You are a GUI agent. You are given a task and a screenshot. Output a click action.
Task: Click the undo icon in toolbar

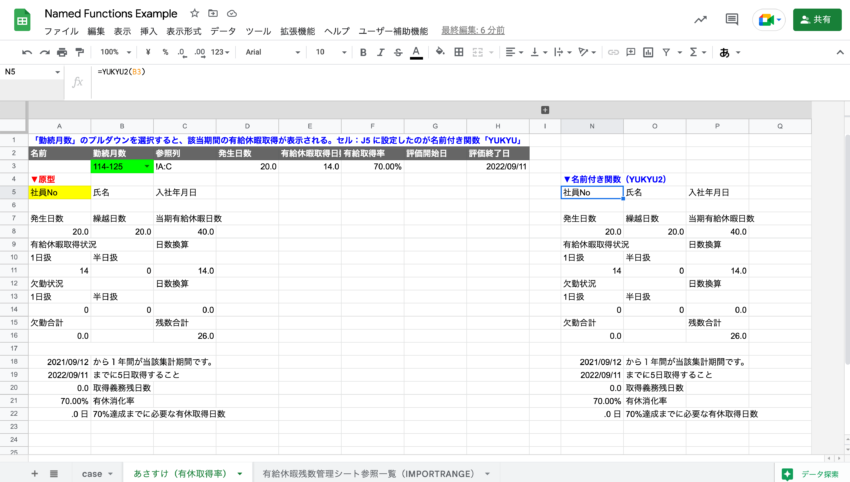point(27,52)
